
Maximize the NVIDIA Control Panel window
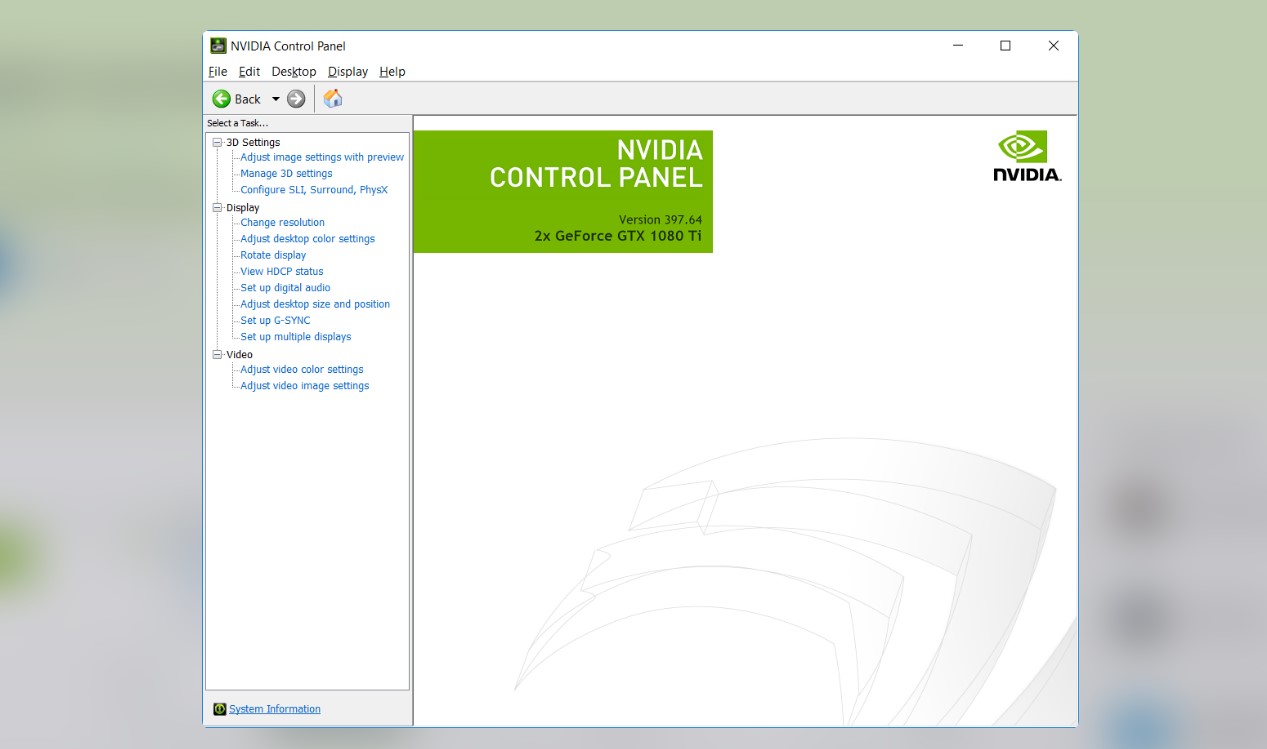[1005, 46]
